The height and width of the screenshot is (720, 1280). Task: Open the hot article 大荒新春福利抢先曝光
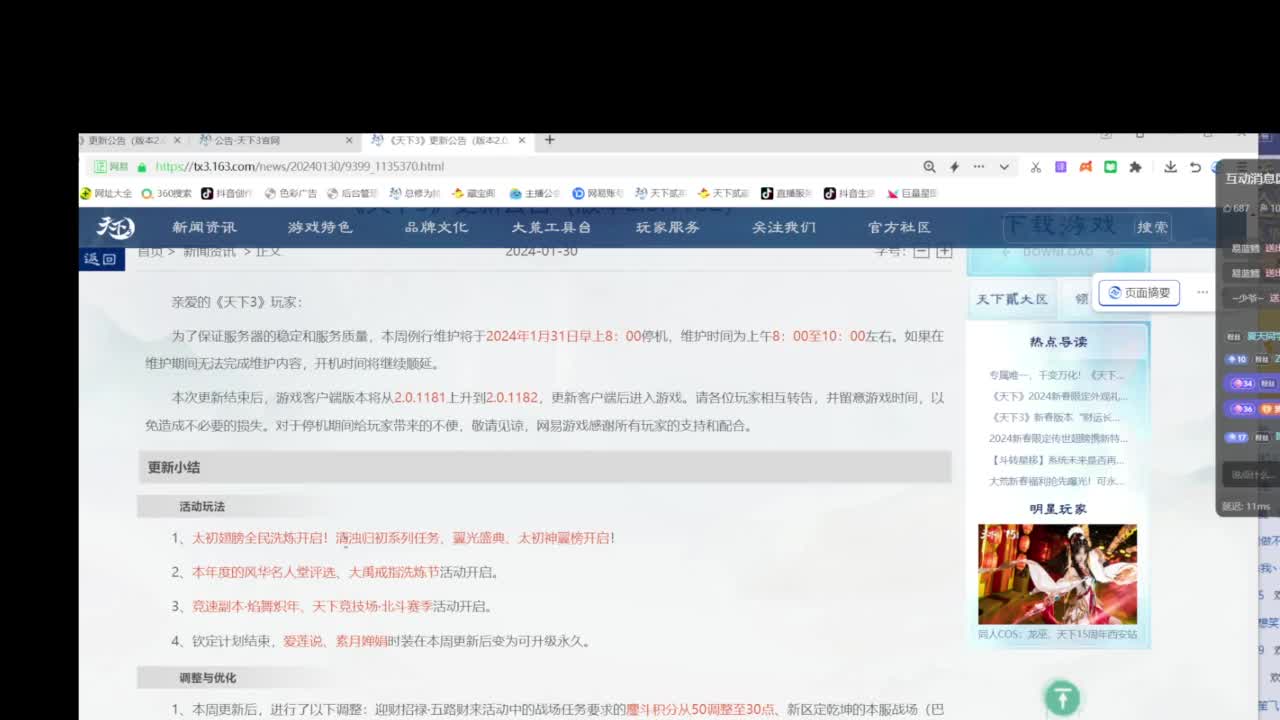click(x=1056, y=481)
